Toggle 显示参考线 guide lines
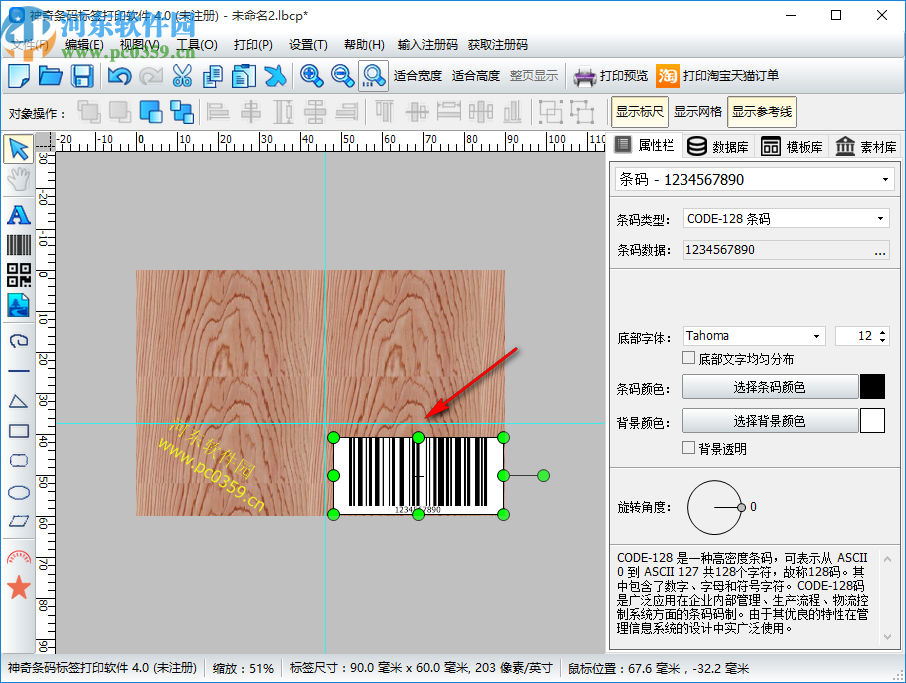 point(762,112)
